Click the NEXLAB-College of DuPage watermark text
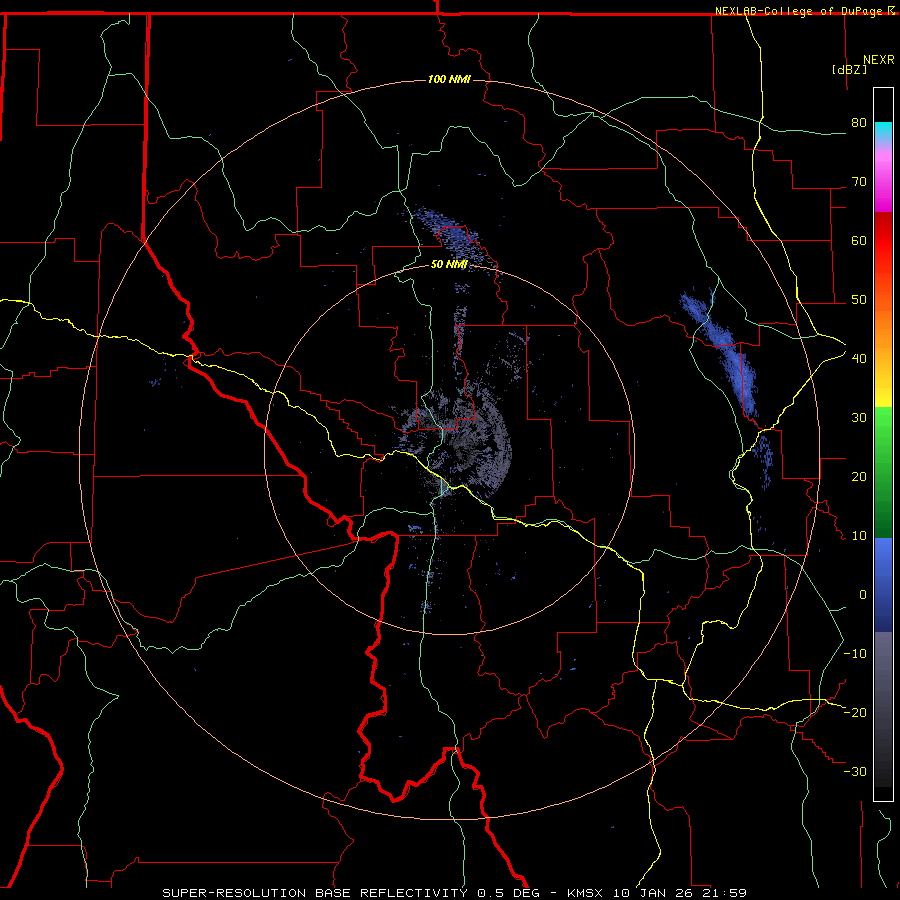The height and width of the screenshot is (900, 900). (805, 11)
